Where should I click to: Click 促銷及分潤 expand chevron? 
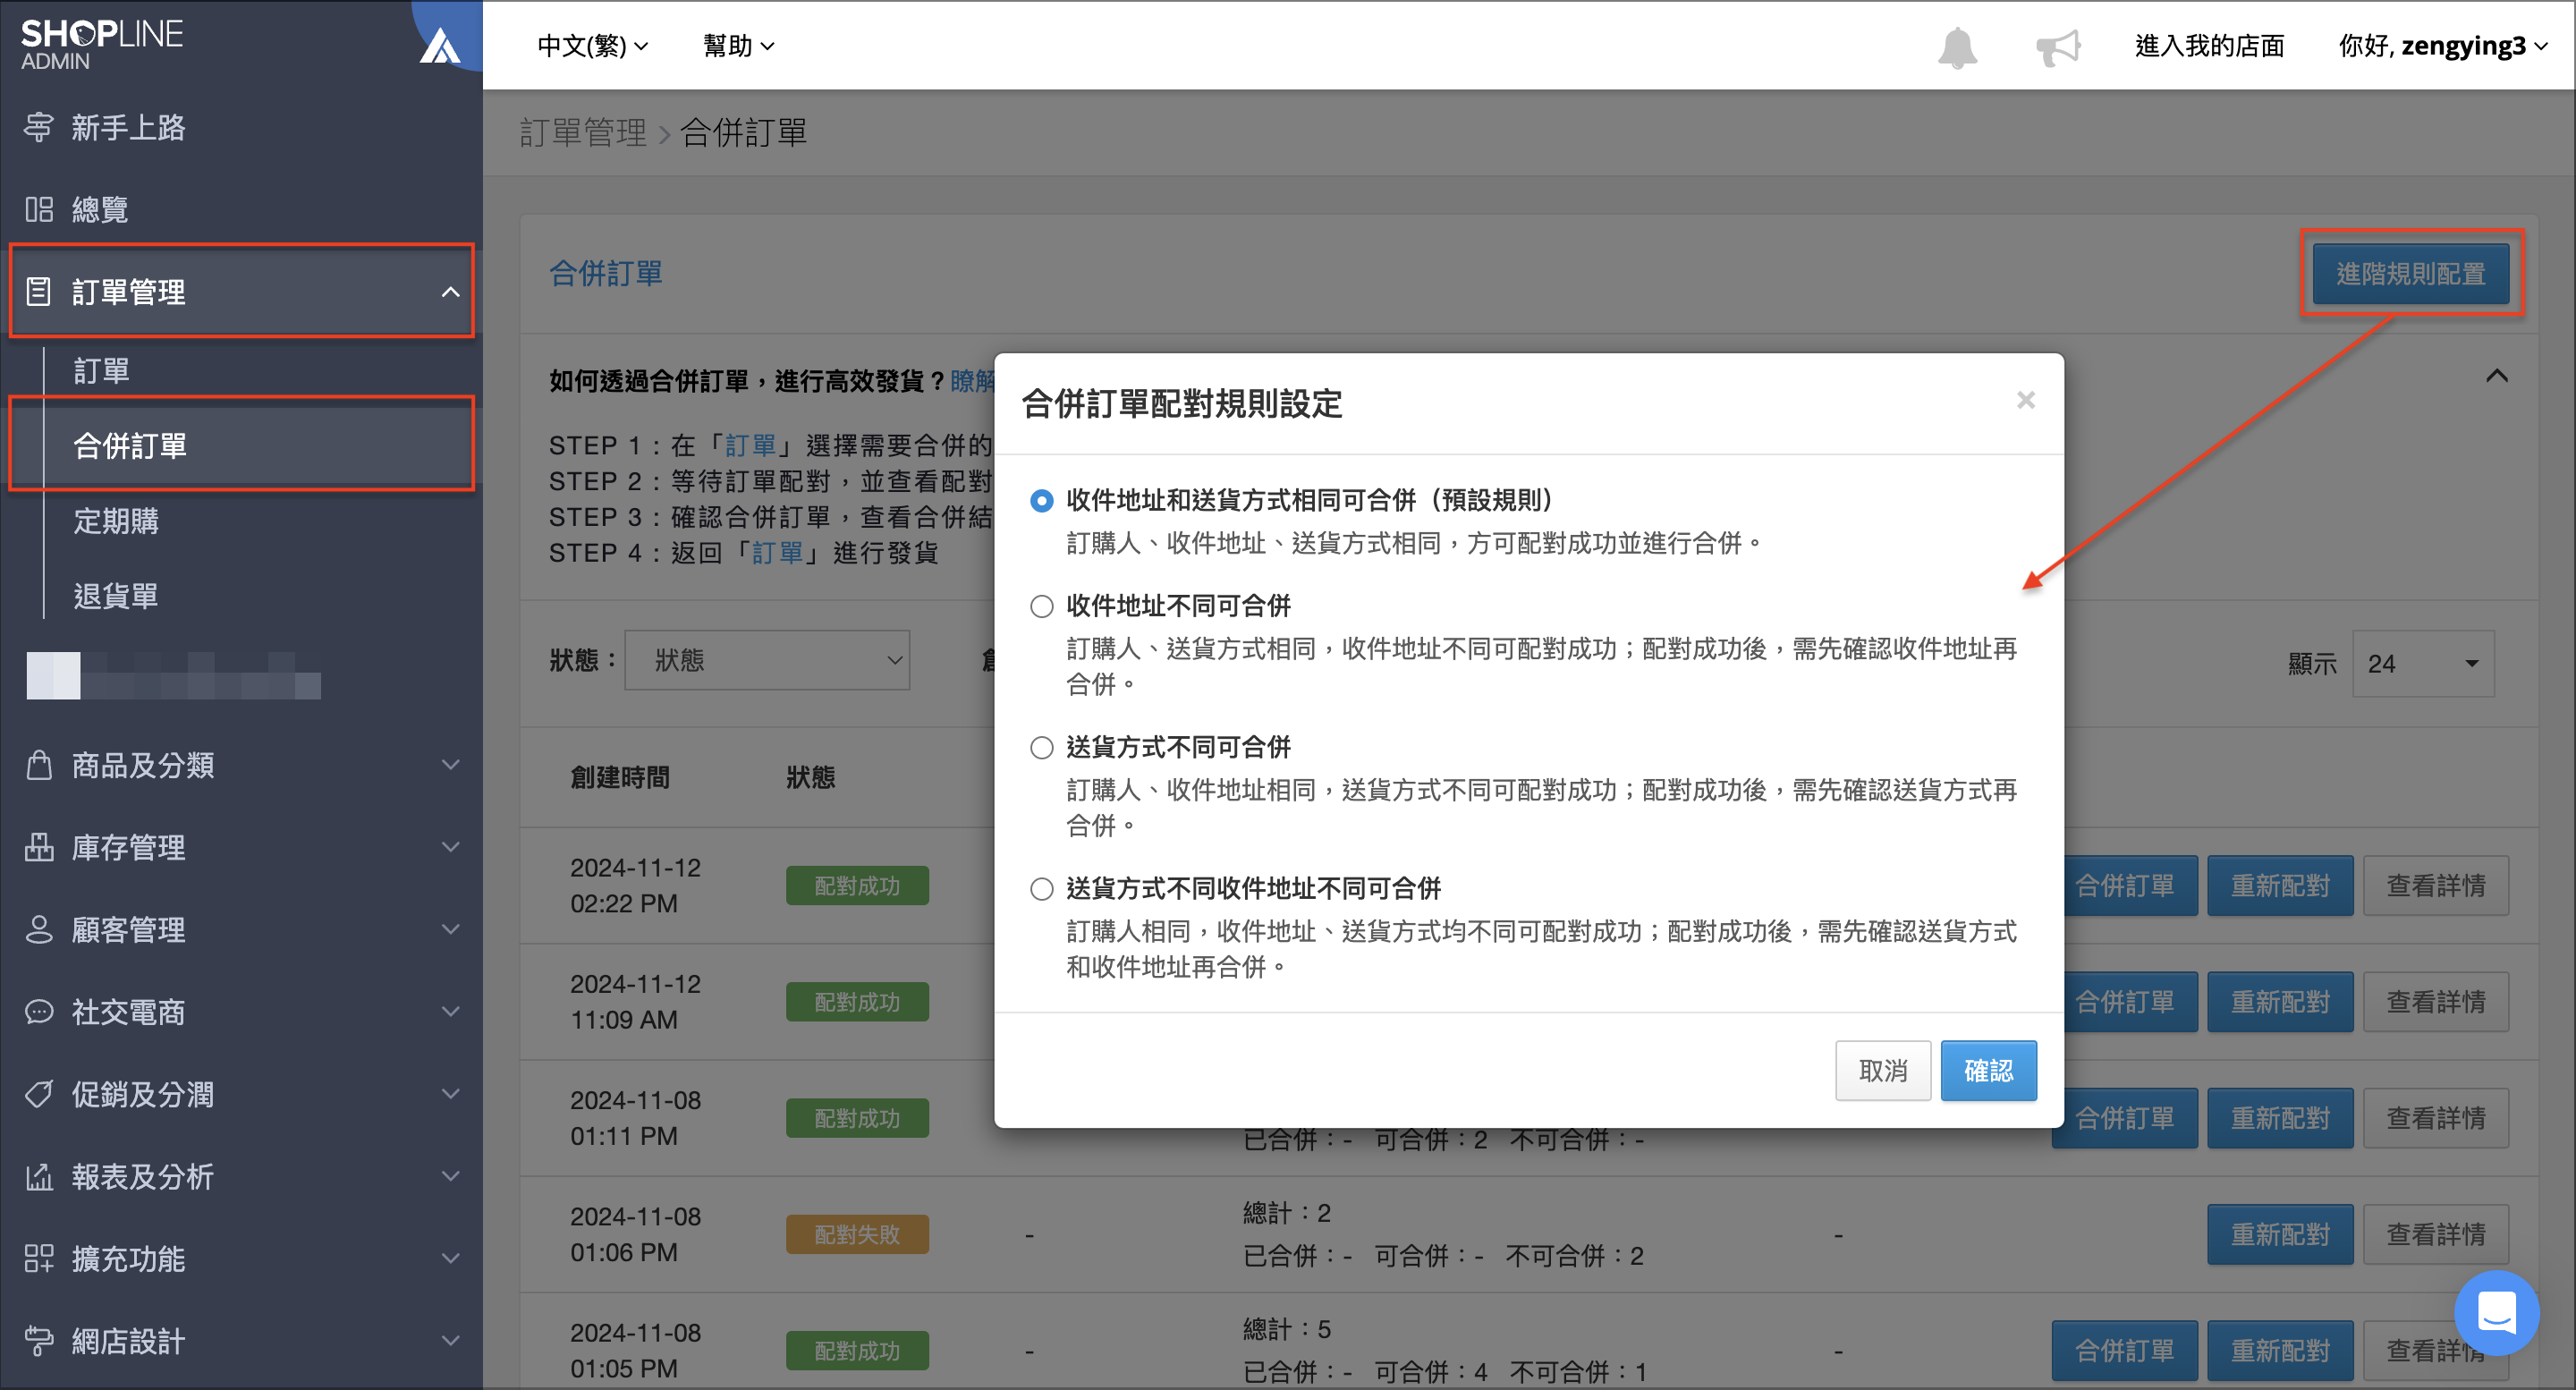pyautogui.click(x=450, y=1094)
